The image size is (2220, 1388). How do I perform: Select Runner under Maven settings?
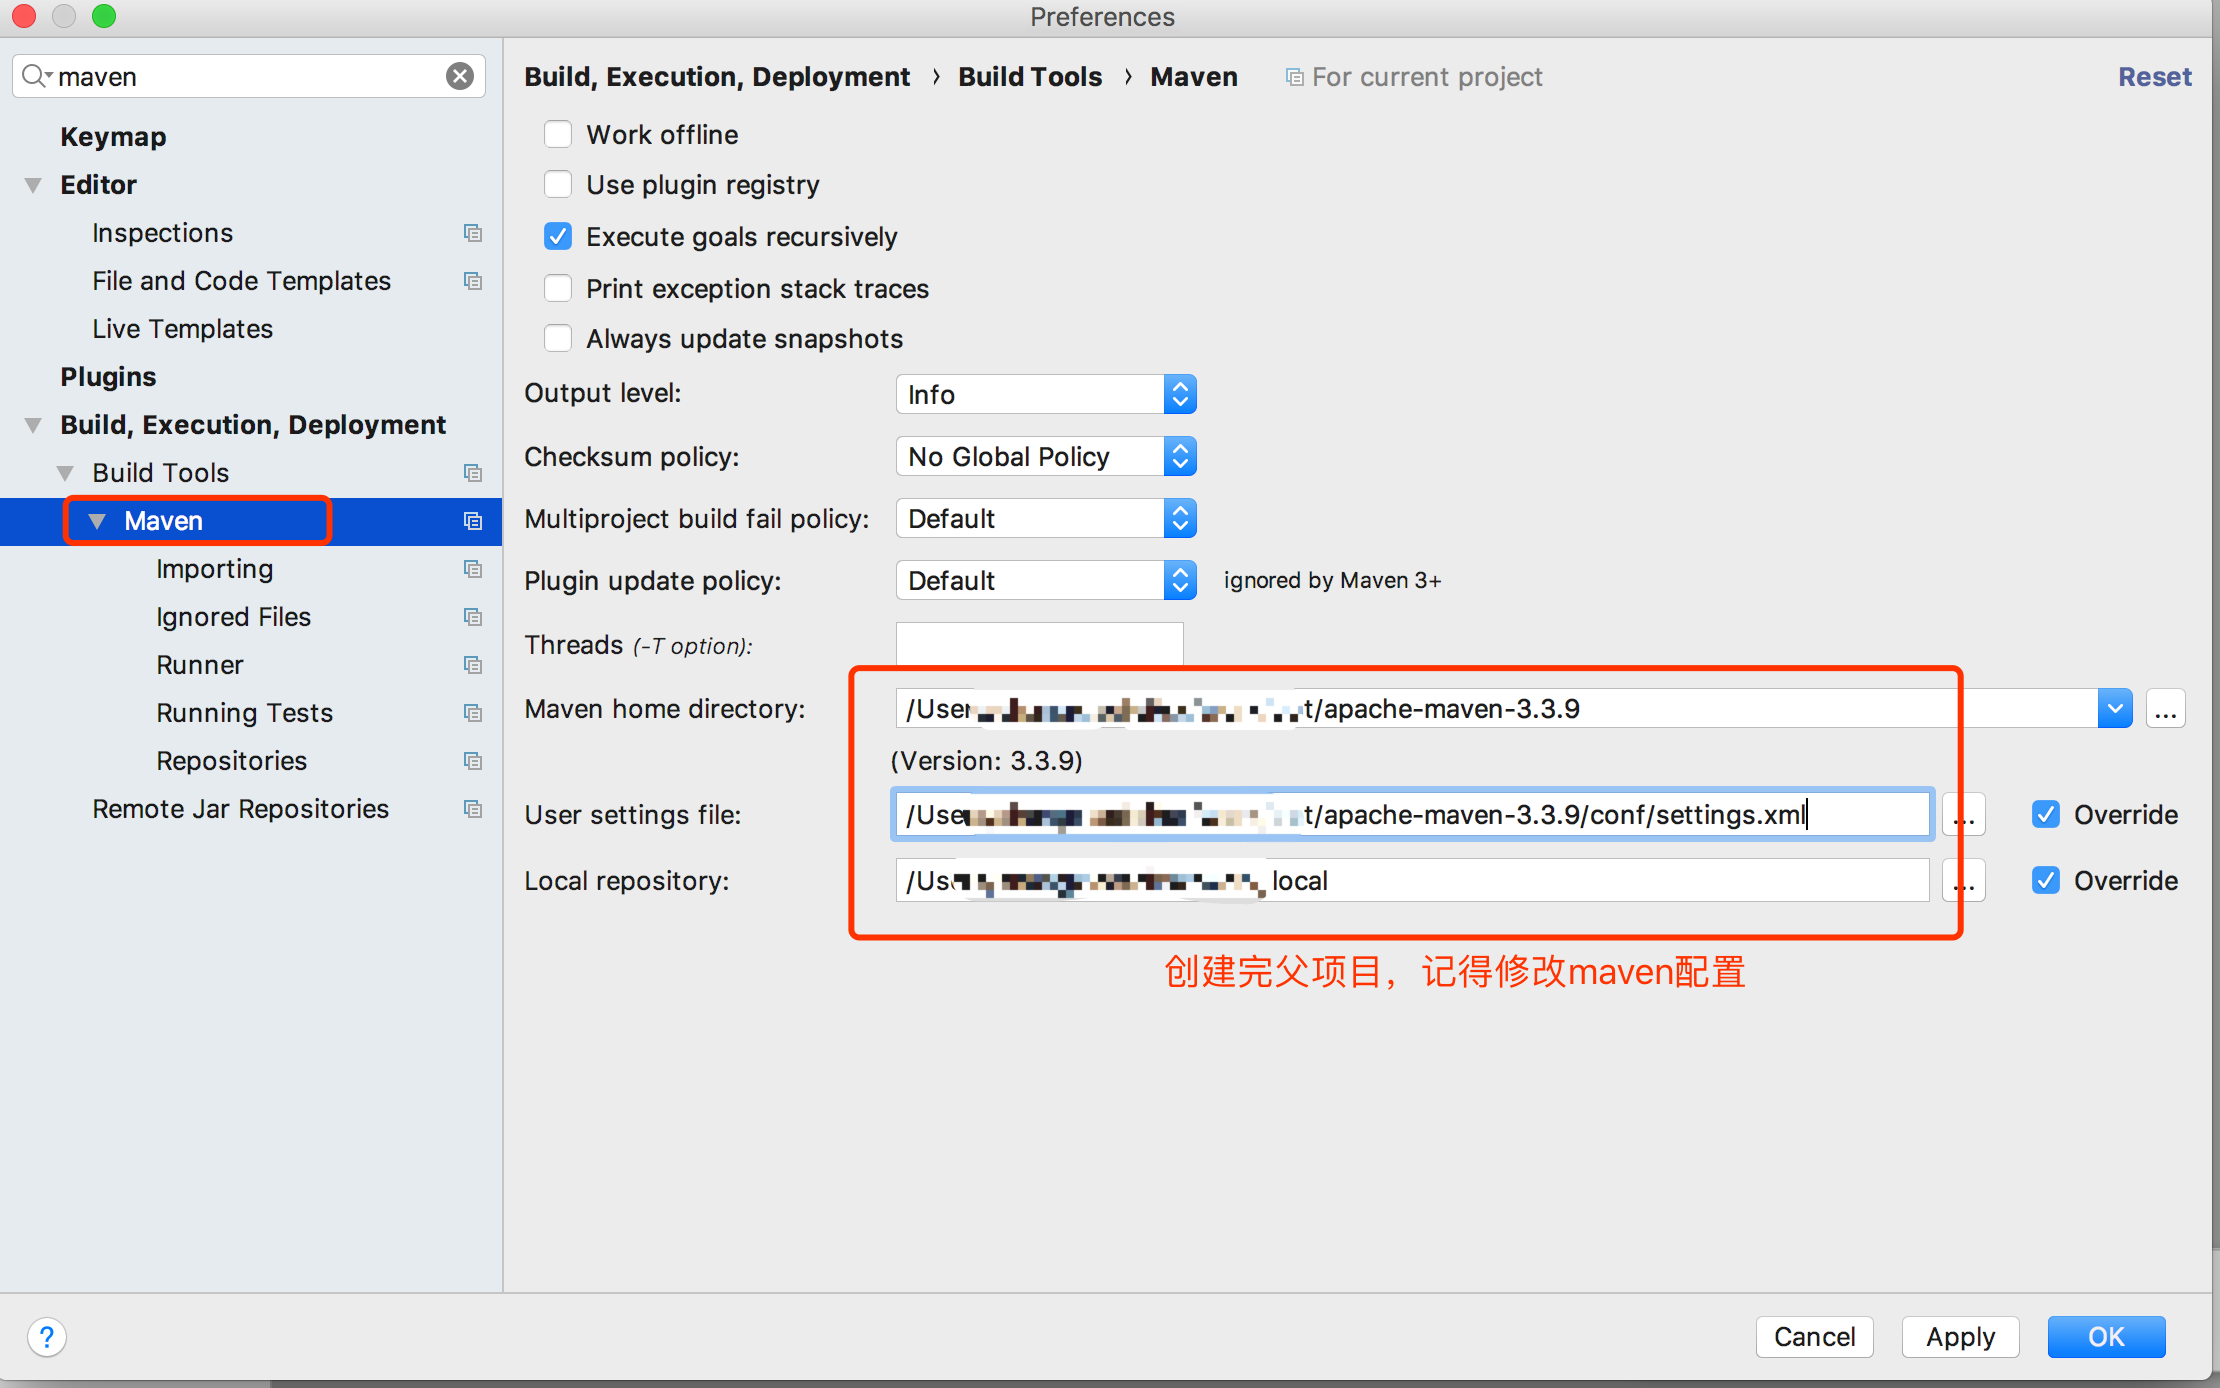point(199,665)
